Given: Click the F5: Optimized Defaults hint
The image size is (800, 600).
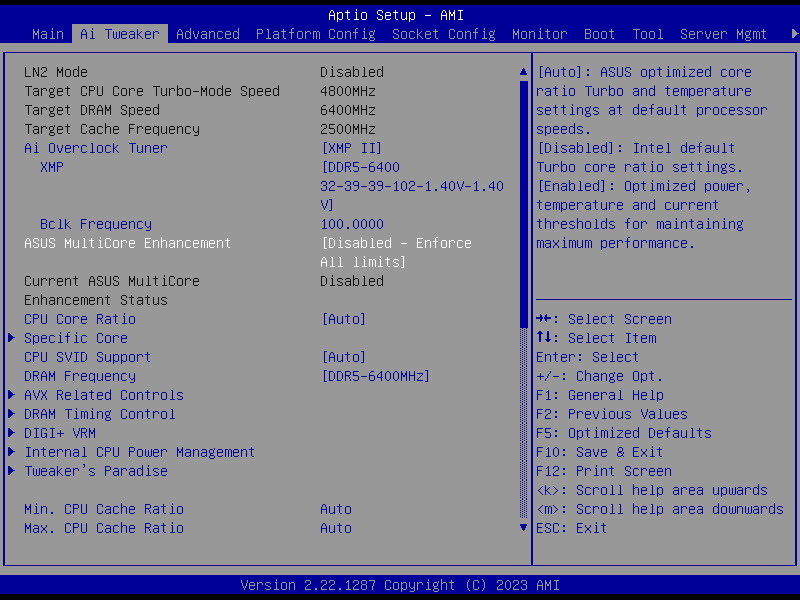Looking at the screenshot, I should [623, 433].
